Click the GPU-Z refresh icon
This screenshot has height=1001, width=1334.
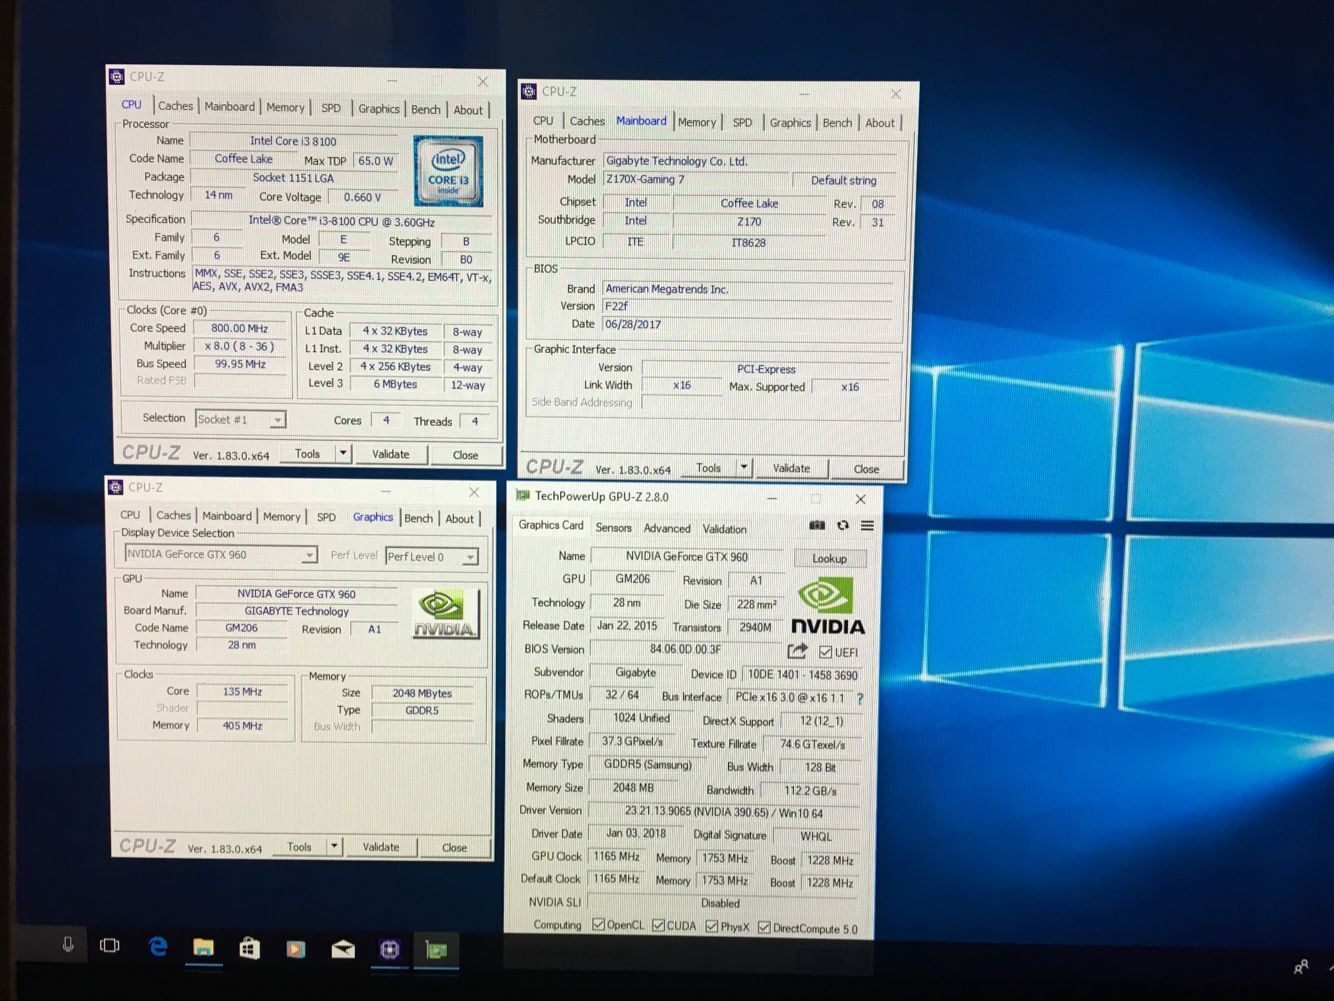(x=843, y=526)
